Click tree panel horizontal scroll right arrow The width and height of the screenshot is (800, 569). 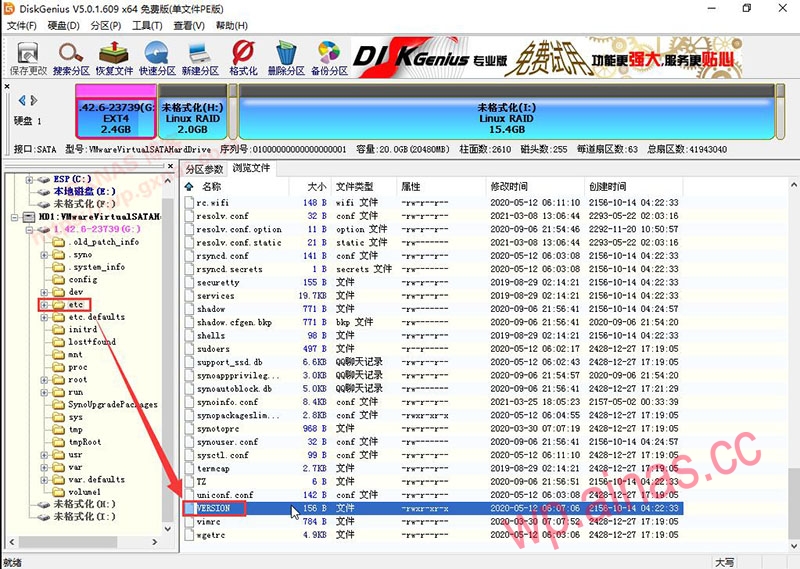pos(155,542)
